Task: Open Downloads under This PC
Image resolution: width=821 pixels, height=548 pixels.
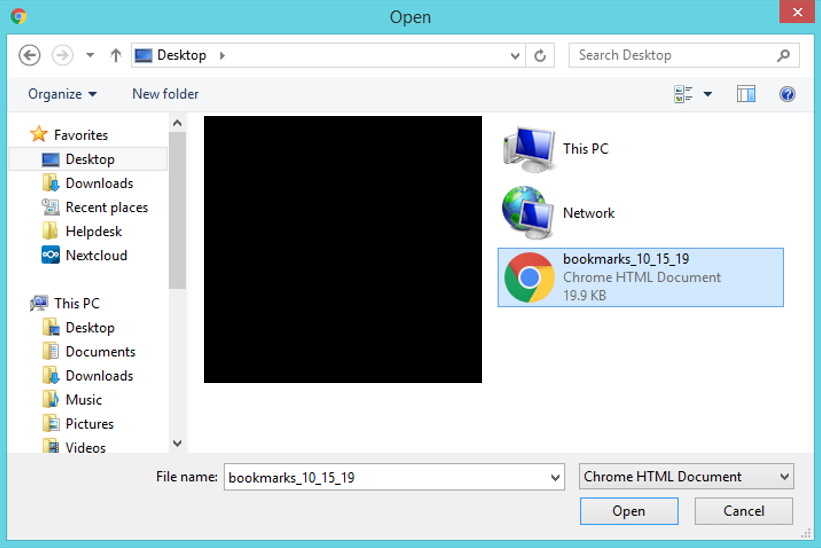Action: pyautogui.click(x=99, y=376)
